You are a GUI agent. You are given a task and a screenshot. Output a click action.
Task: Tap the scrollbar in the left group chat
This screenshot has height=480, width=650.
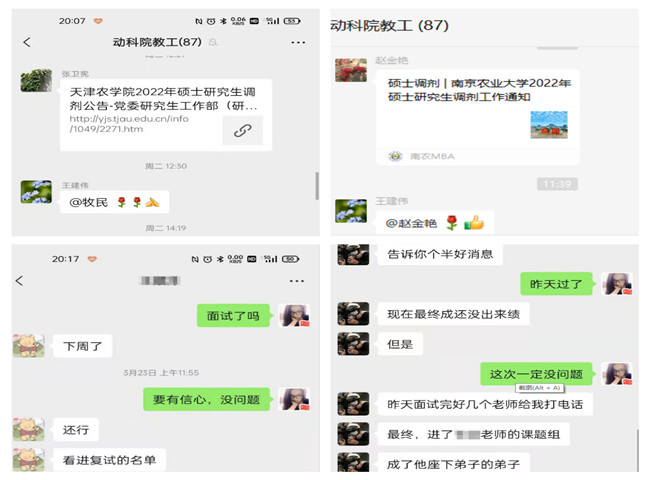[x=317, y=186]
